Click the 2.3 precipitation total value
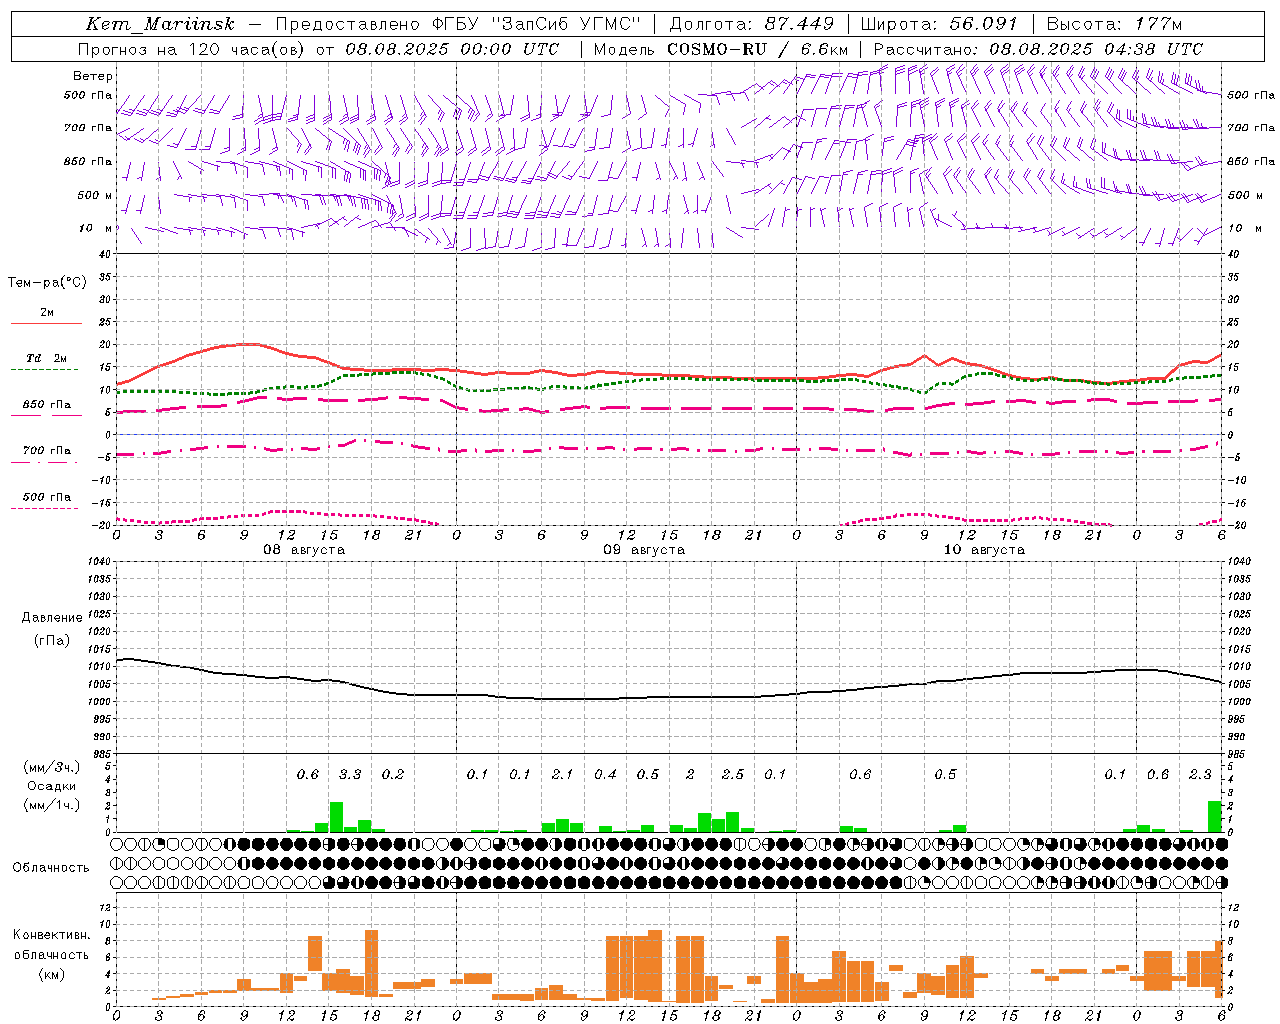Image resolution: width=1280 pixels, height=1024 pixels. coord(1200,774)
